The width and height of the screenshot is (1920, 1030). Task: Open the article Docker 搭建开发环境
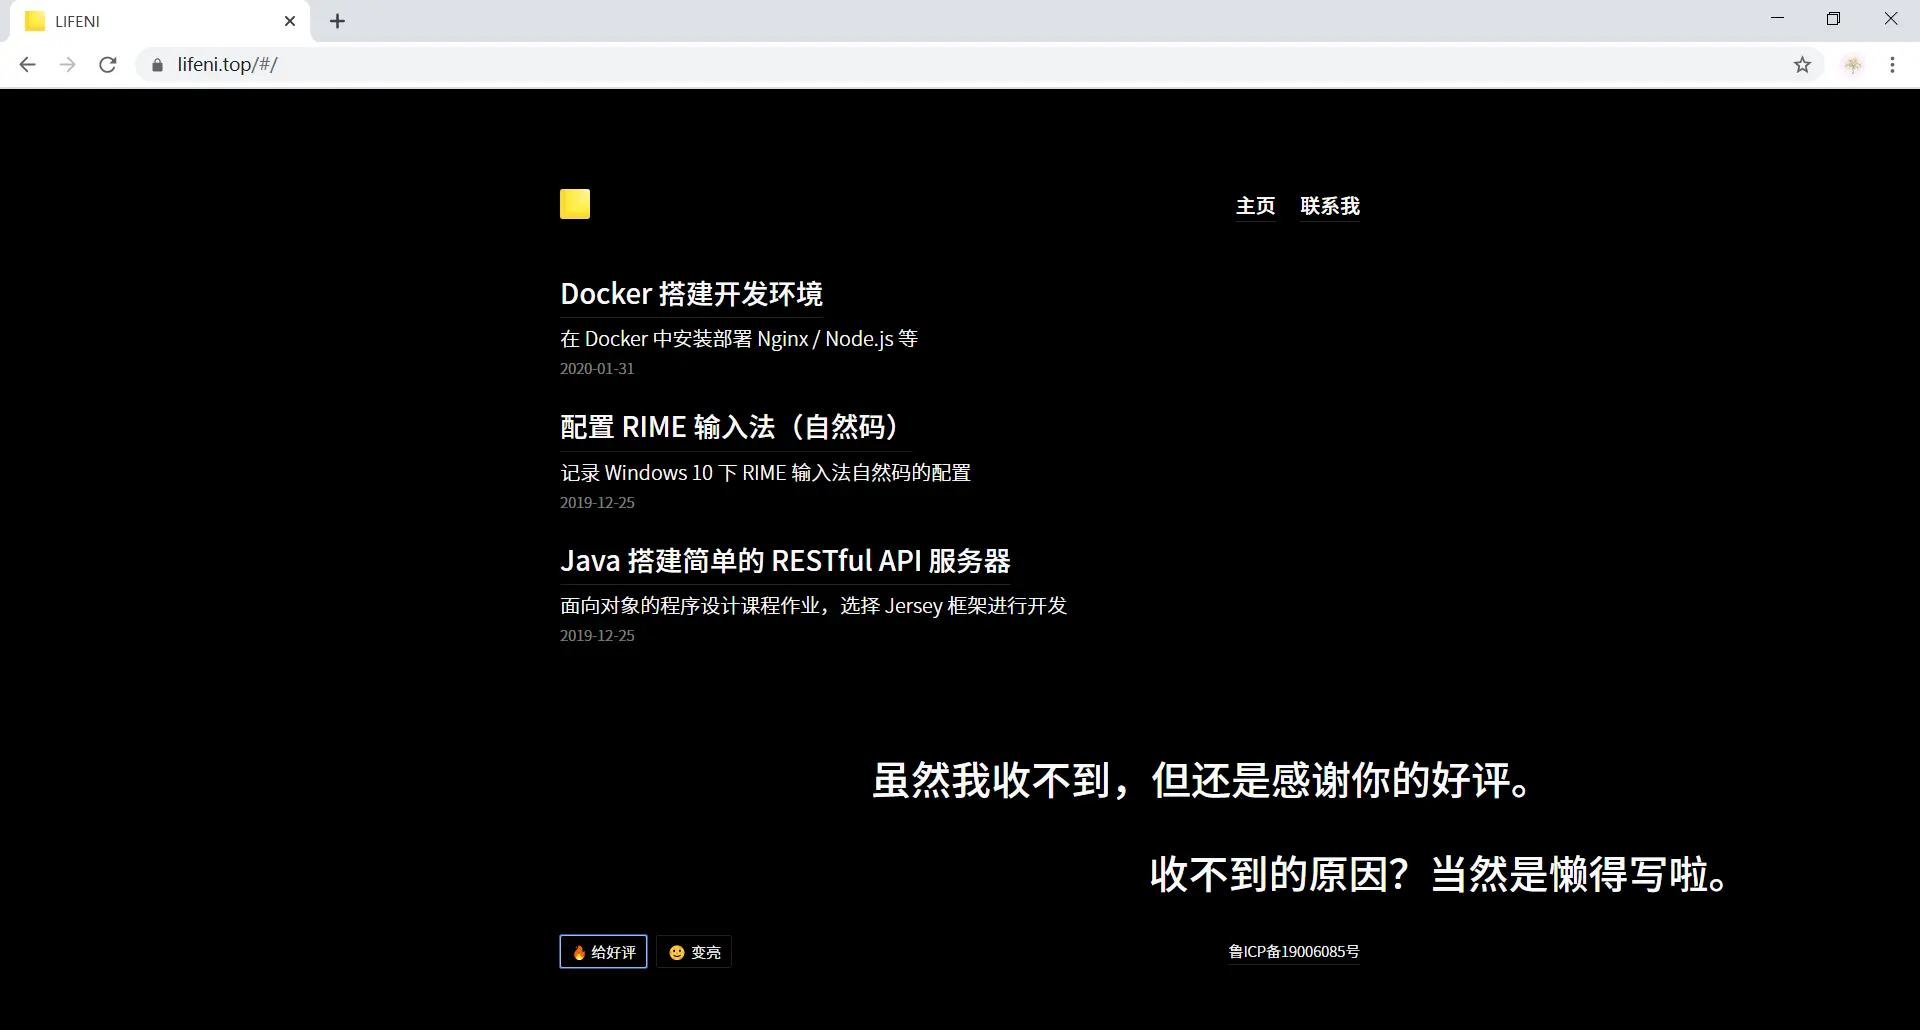pos(691,293)
